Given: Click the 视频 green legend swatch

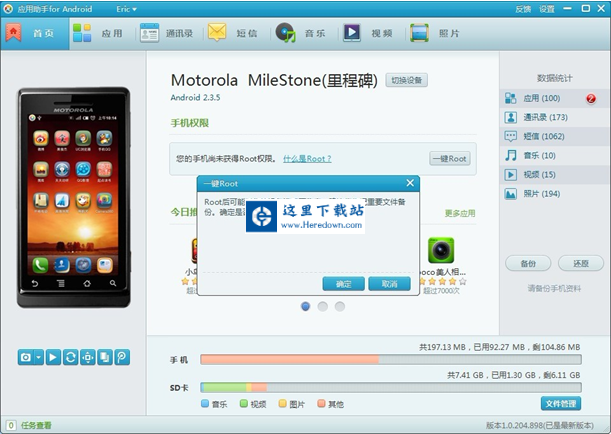Looking at the screenshot, I should pos(244,404).
